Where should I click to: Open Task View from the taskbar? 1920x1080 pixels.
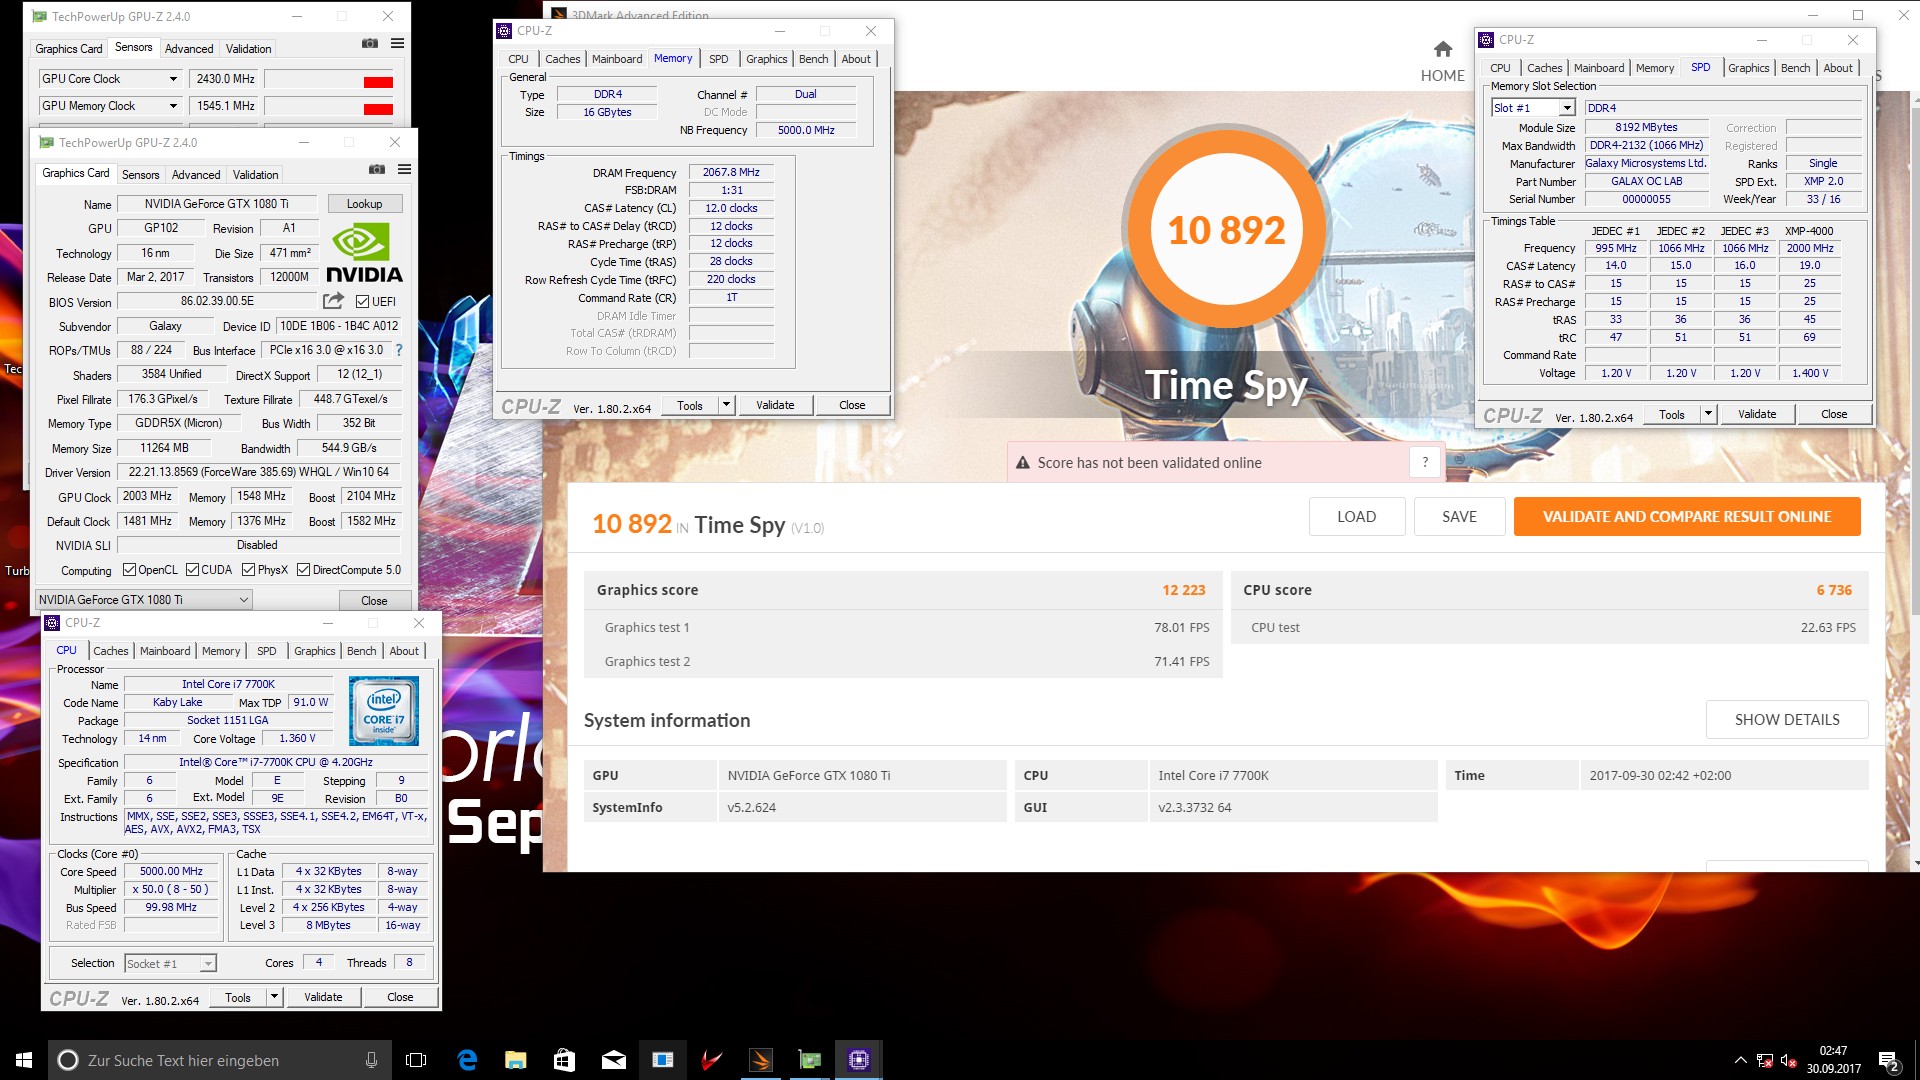click(x=416, y=1060)
